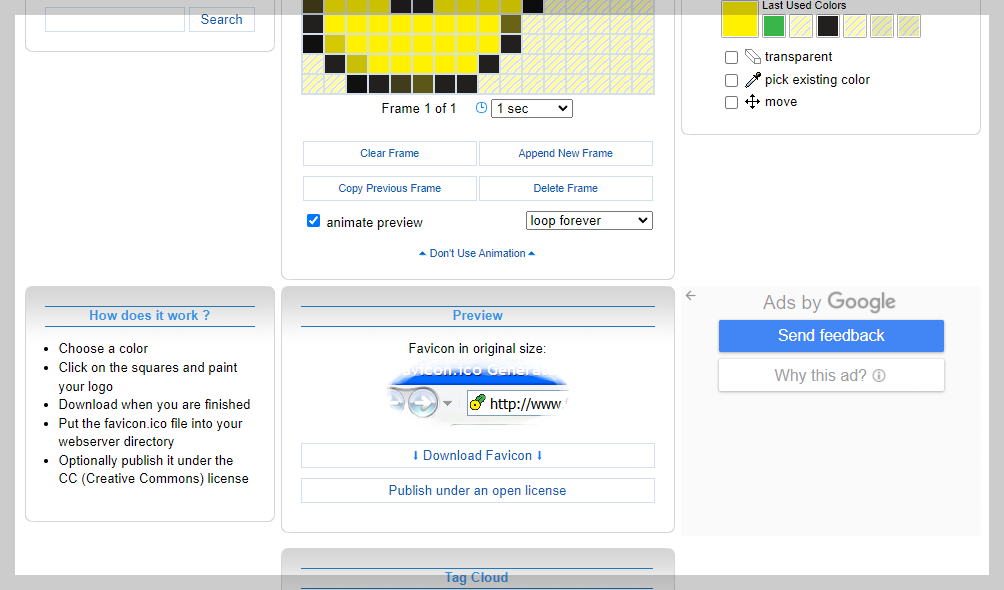Click 'Download when you are finished' text
The image size is (1004, 590).
click(154, 405)
